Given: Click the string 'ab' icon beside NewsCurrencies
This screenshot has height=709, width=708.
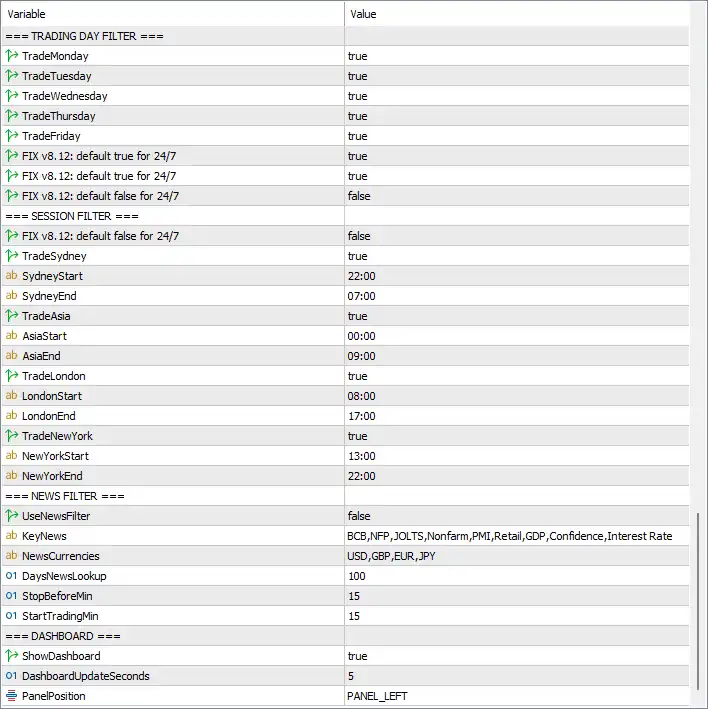Looking at the screenshot, I should click(11, 555).
